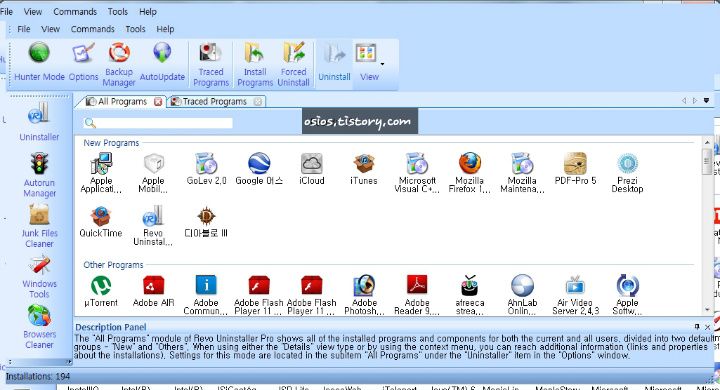The height and width of the screenshot is (390, 720).
Task: Select the iTunes program icon
Action: pos(364,164)
